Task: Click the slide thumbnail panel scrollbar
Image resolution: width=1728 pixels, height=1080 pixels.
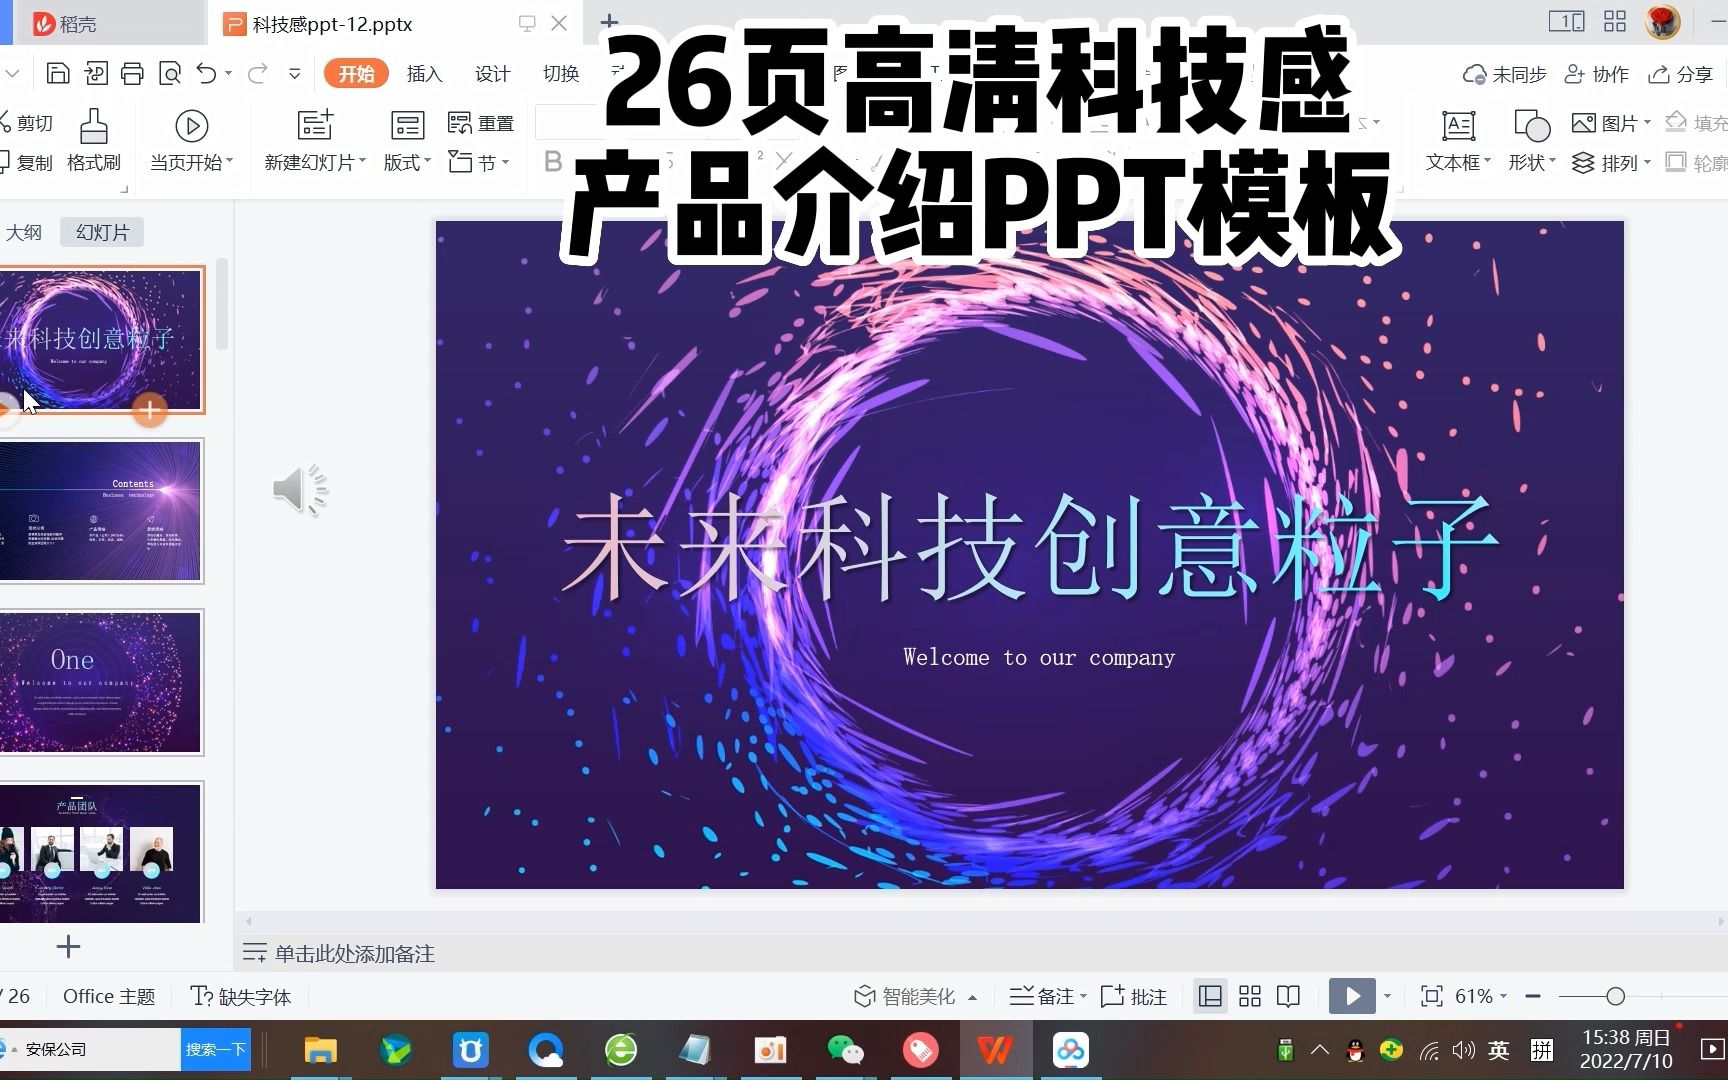Action: pyautogui.click(x=222, y=305)
